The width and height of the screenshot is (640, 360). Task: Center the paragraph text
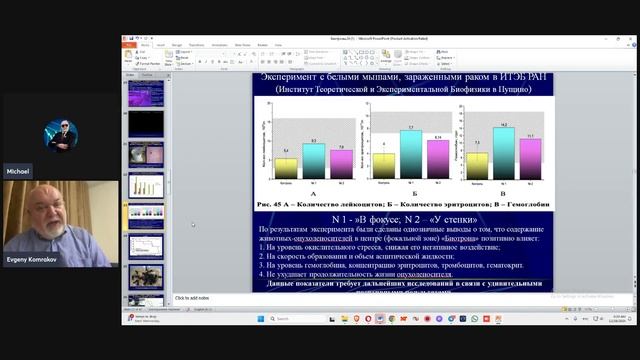pyautogui.click(x=269, y=62)
